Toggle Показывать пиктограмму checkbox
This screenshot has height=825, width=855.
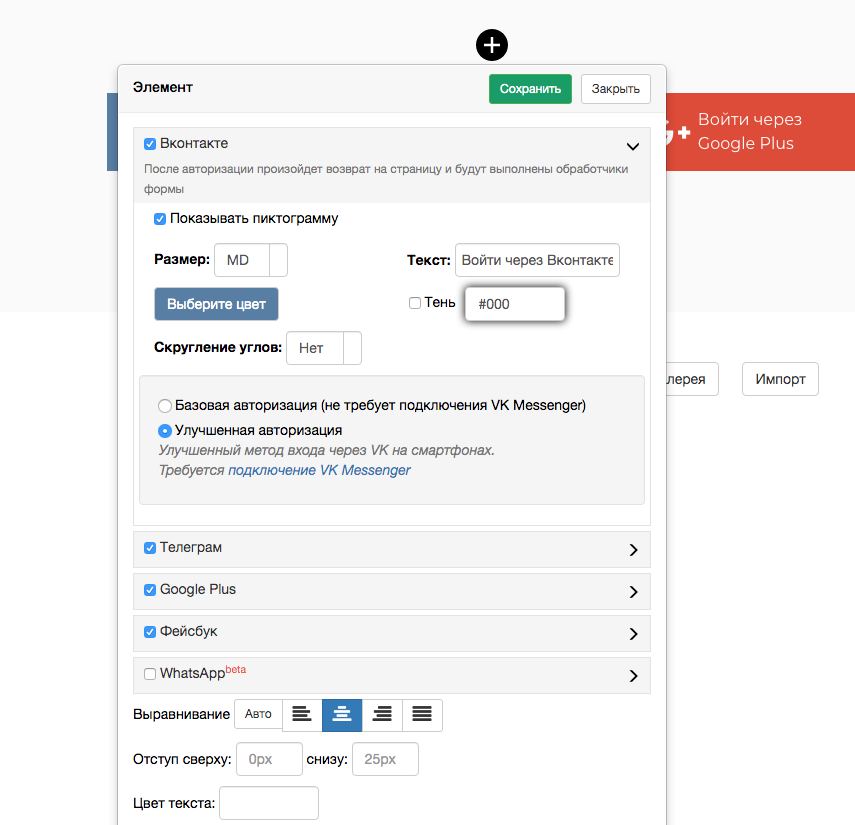[160, 219]
